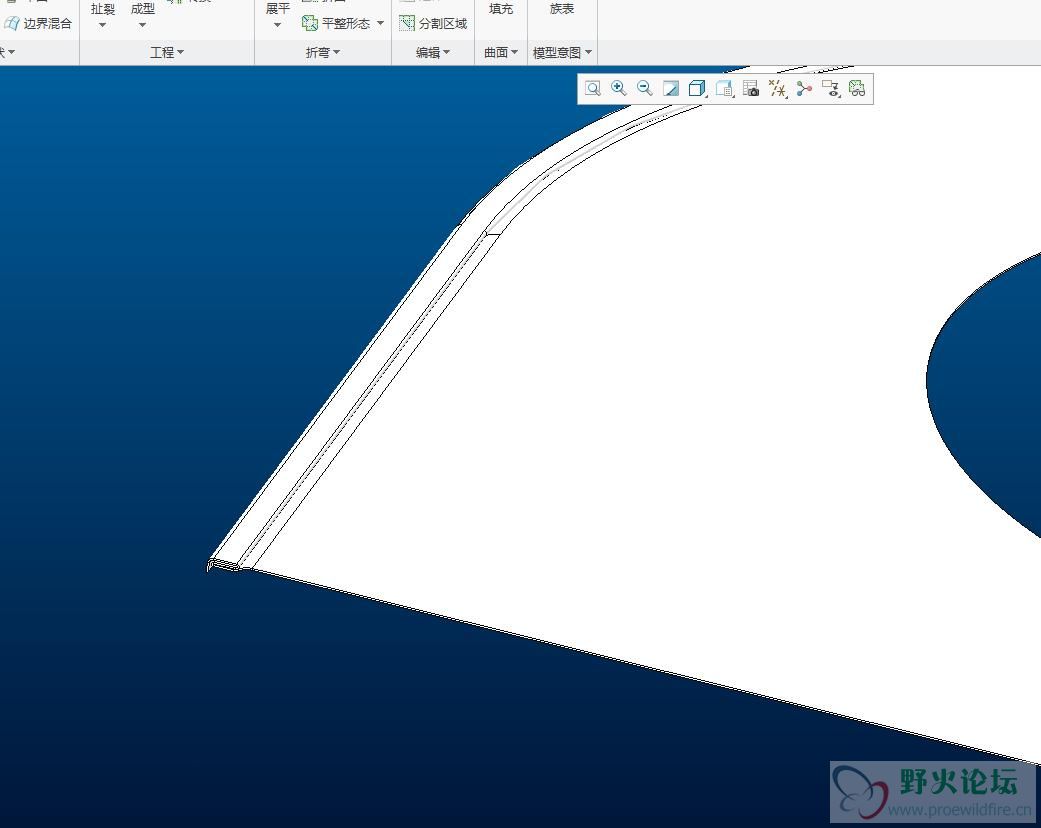Expand the 展平 (Unbend) dropdown arrow
Image resolution: width=1041 pixels, height=828 pixels.
coord(278,25)
